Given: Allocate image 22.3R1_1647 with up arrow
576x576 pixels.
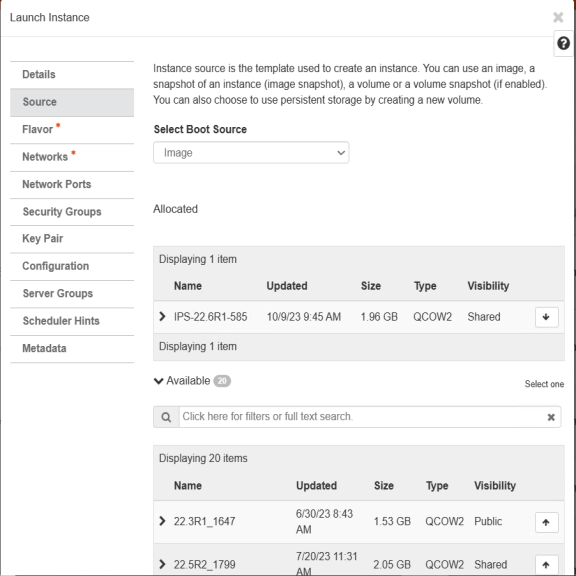Looking at the screenshot, I should (x=546, y=522).
